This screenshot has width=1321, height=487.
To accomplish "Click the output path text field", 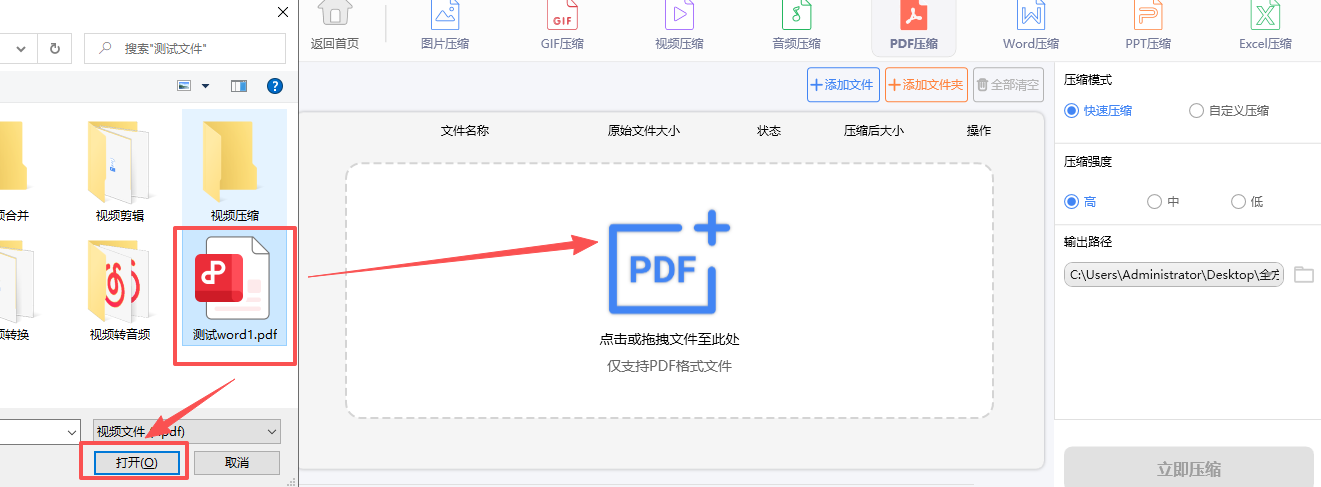I will pos(1174,275).
